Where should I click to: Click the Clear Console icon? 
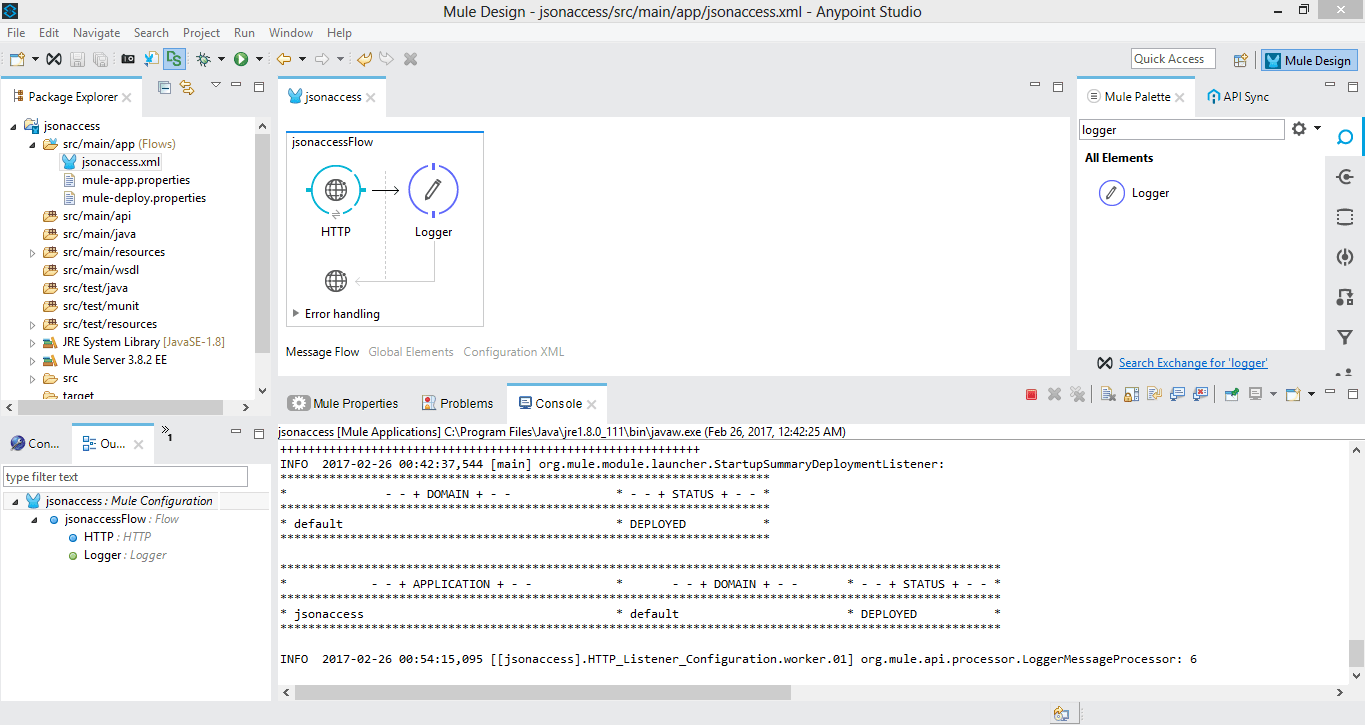1108,394
